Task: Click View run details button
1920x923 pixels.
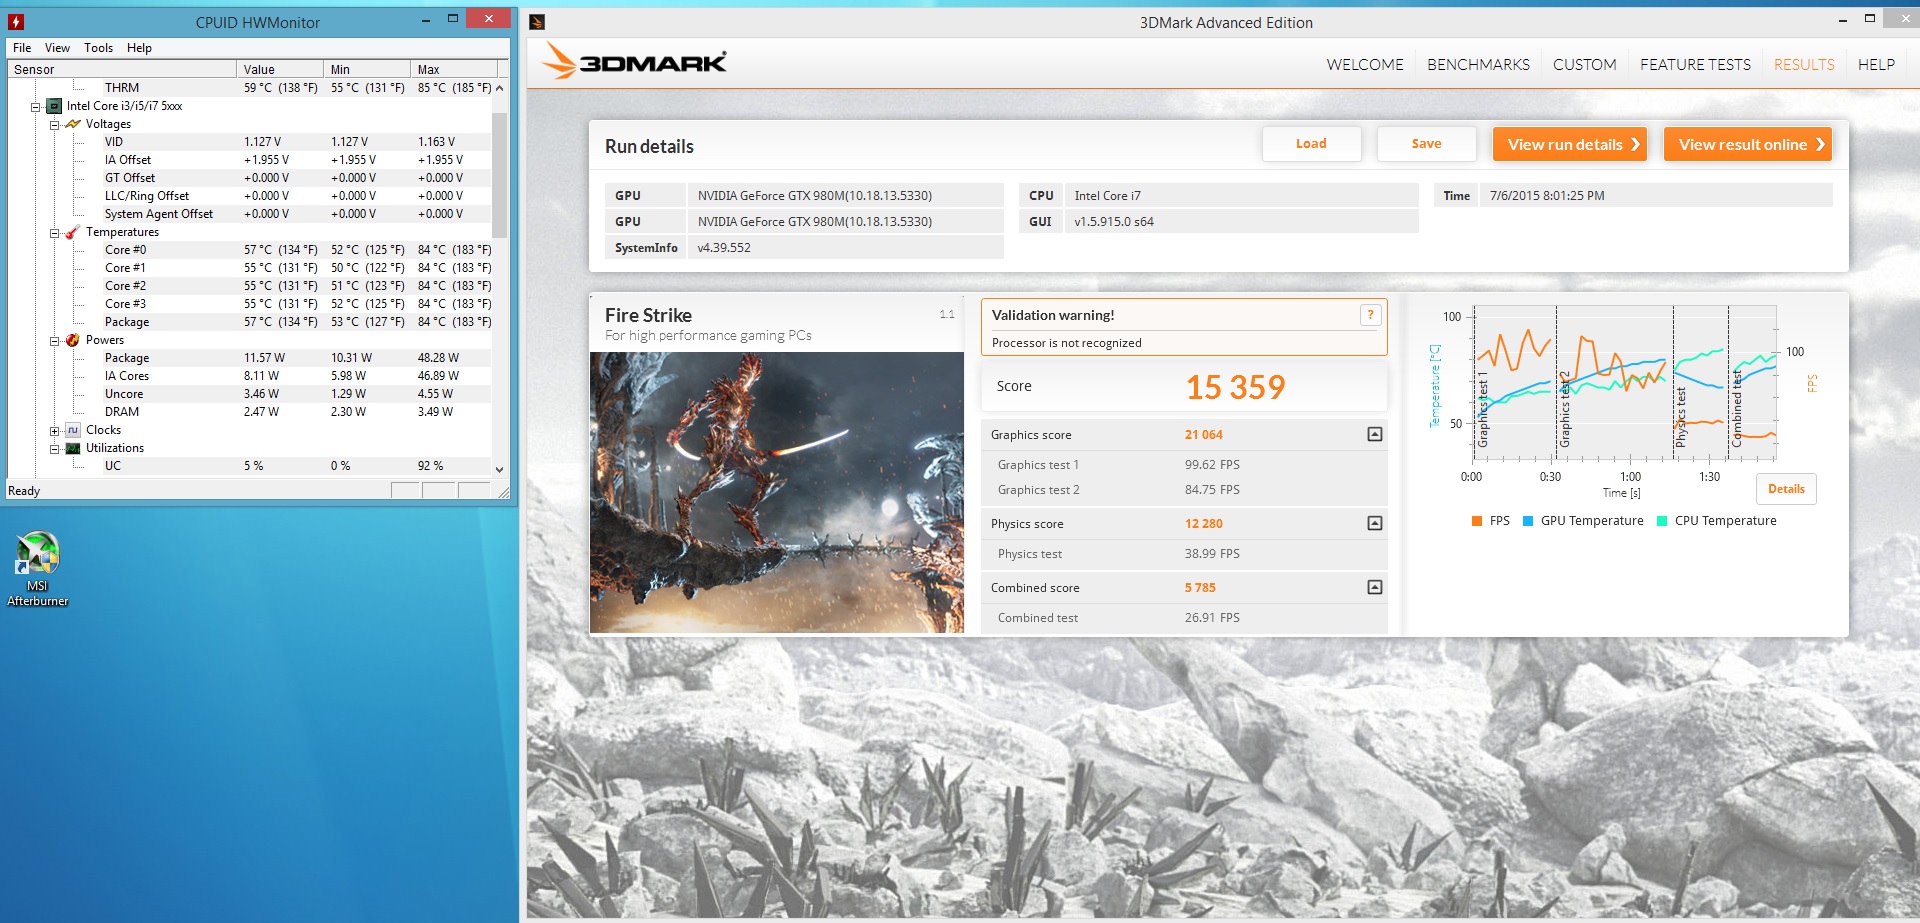Action: tap(1570, 144)
